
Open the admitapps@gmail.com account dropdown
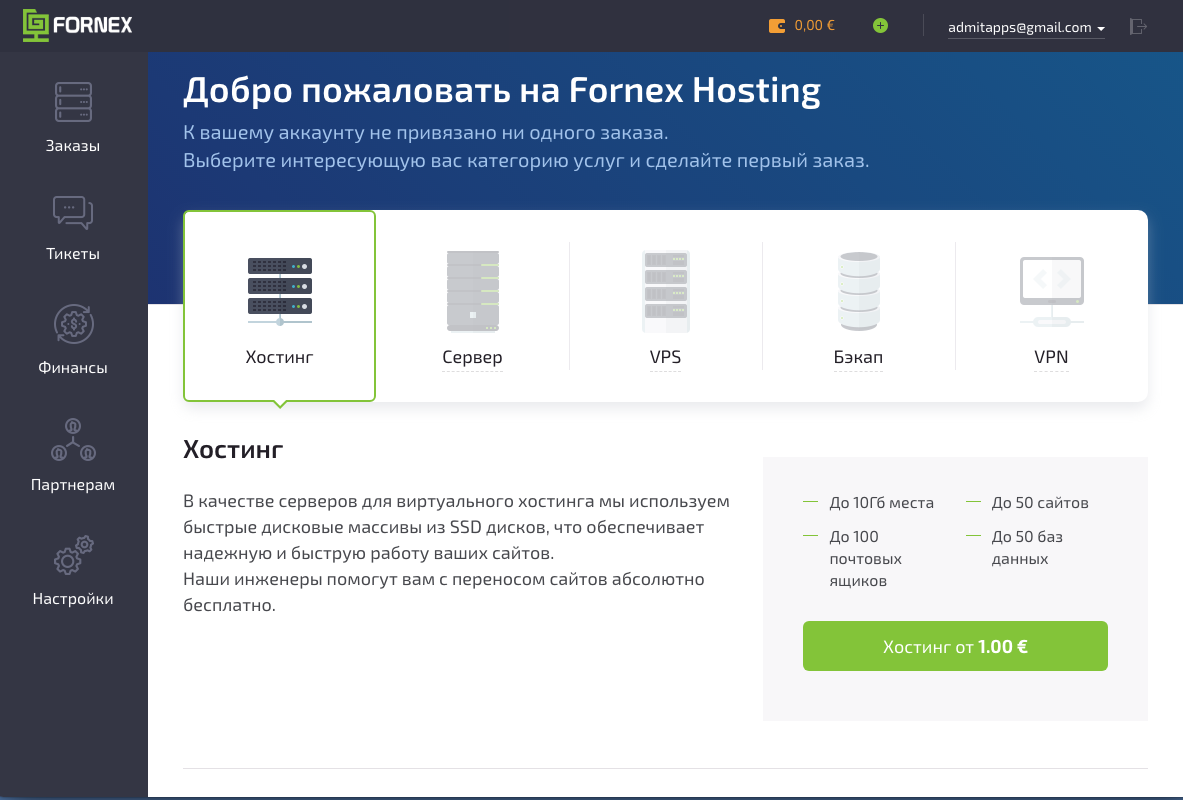click(x=1026, y=27)
